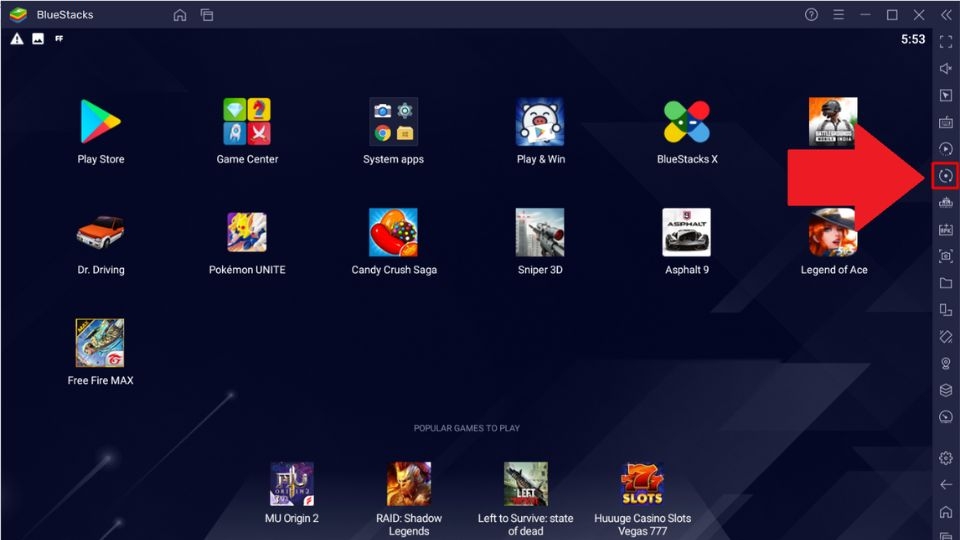Click the Install APK icon in sidebar
This screenshot has height=540, width=960.
point(946,230)
